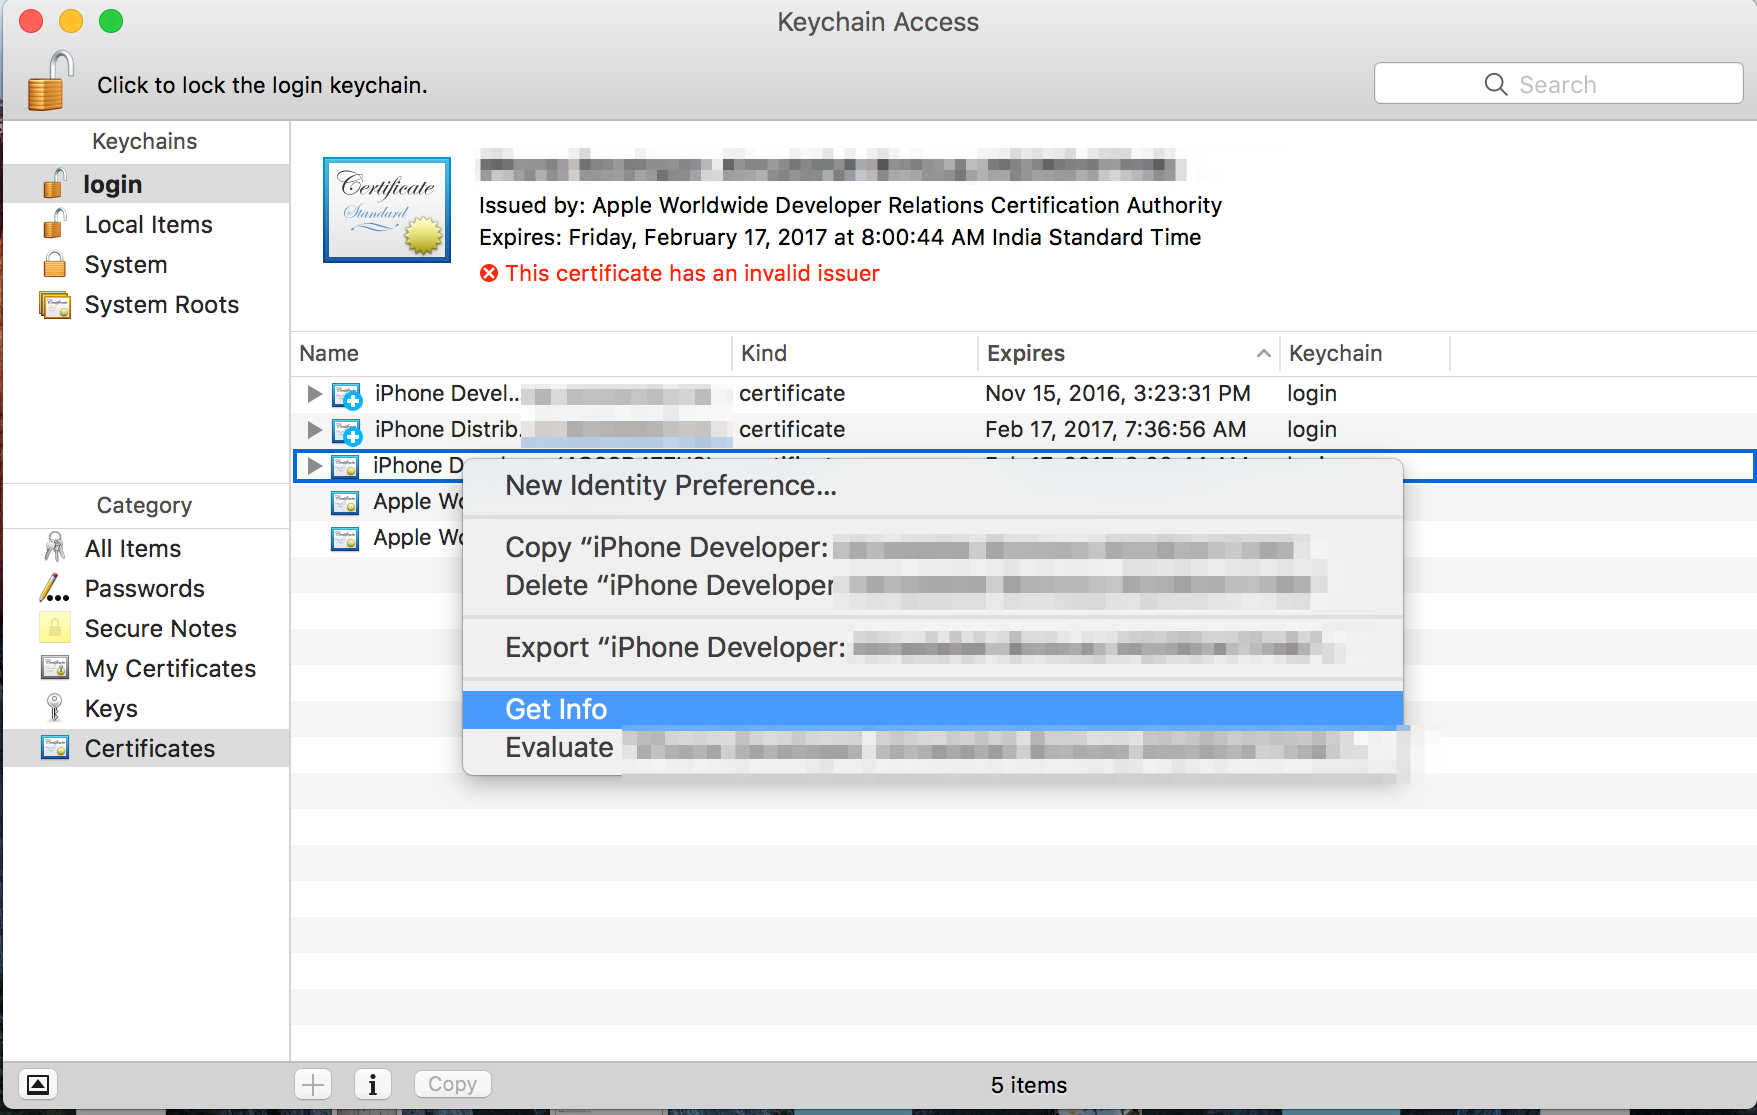Click the Keys category key icon

55,707
